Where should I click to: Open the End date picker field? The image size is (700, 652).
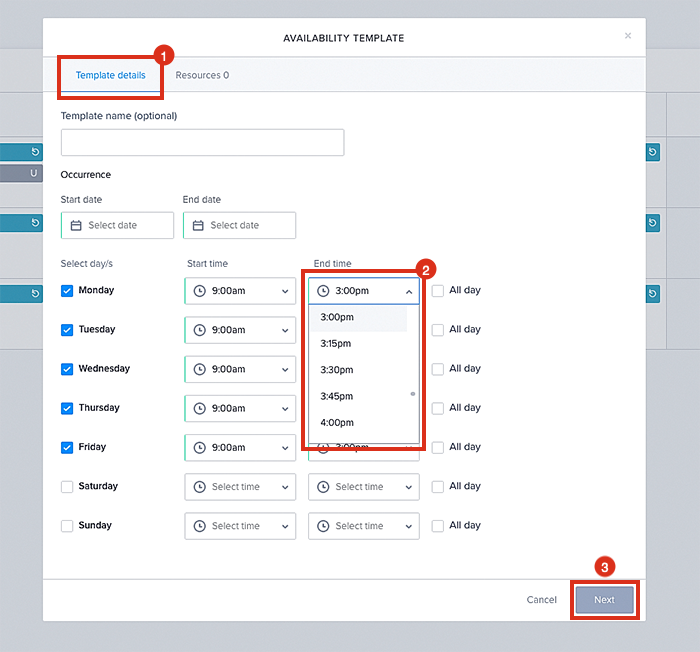239,225
